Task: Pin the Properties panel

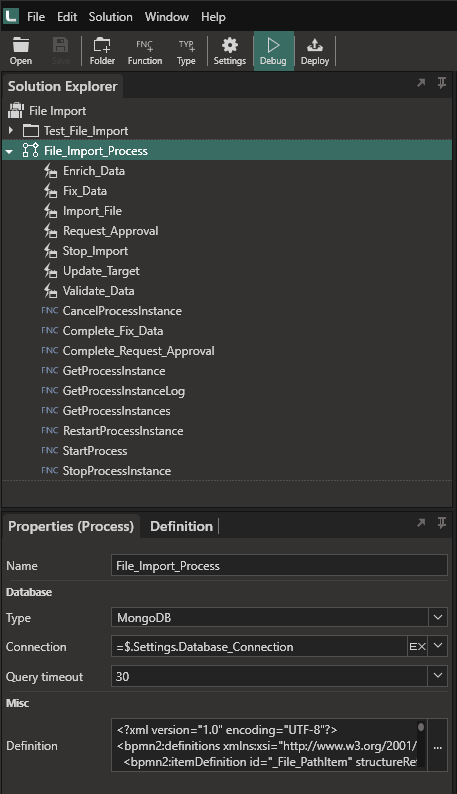Action: coord(442,523)
